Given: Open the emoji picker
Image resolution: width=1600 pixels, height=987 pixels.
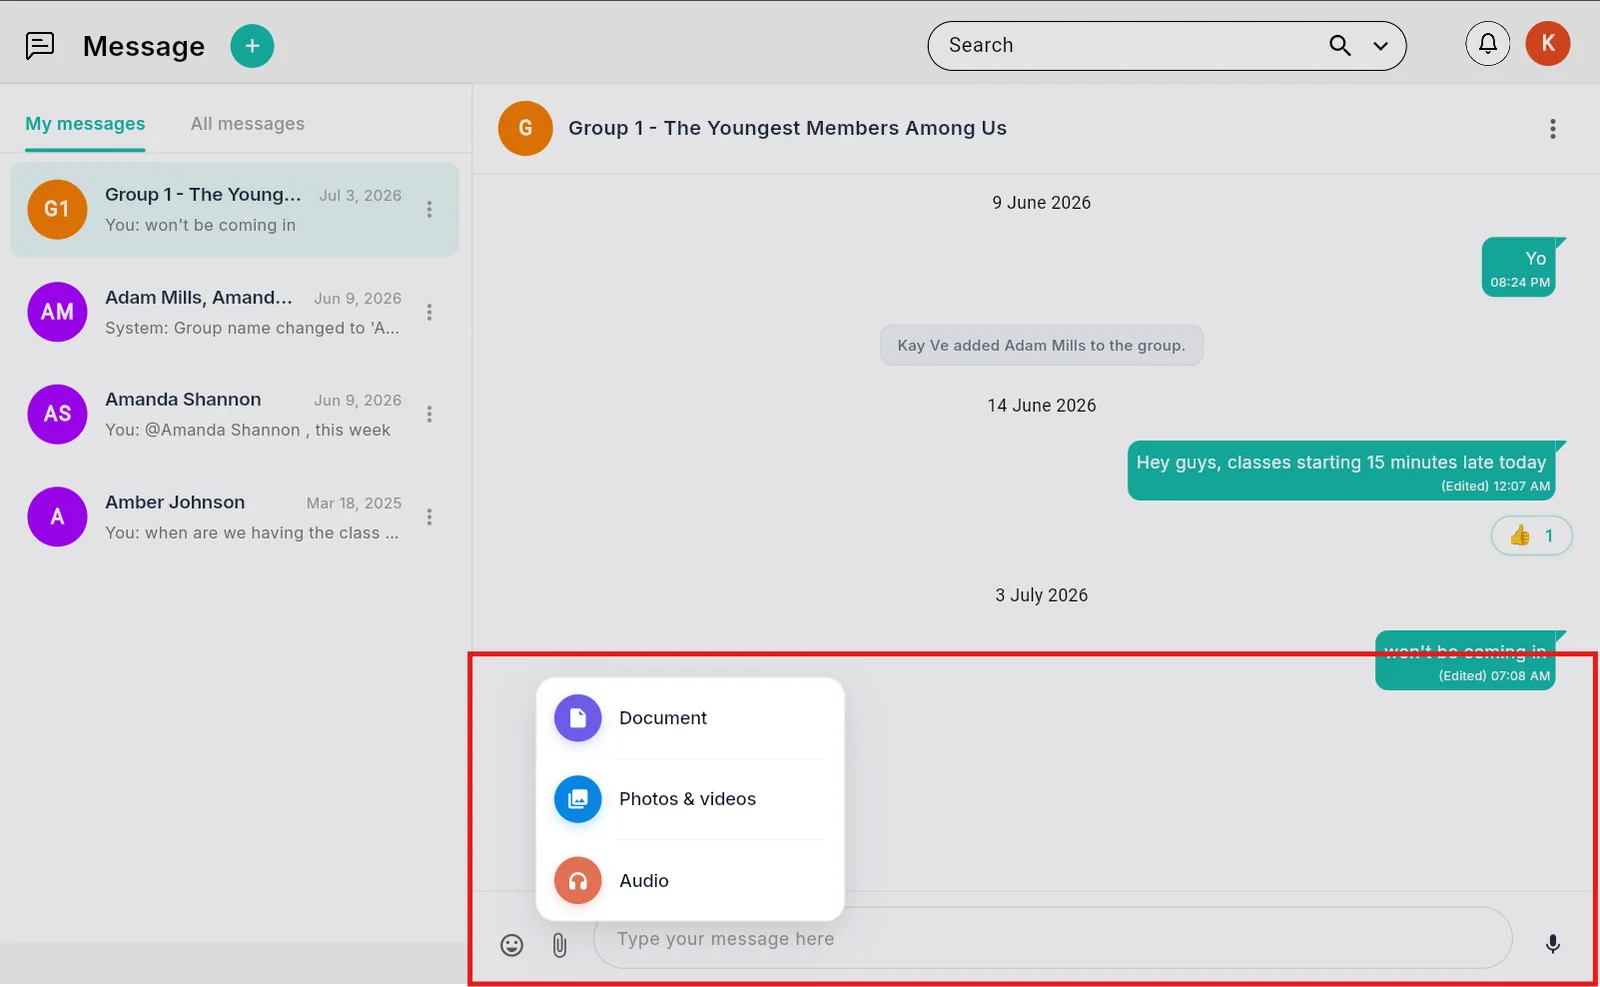Looking at the screenshot, I should pyautogui.click(x=512, y=945).
